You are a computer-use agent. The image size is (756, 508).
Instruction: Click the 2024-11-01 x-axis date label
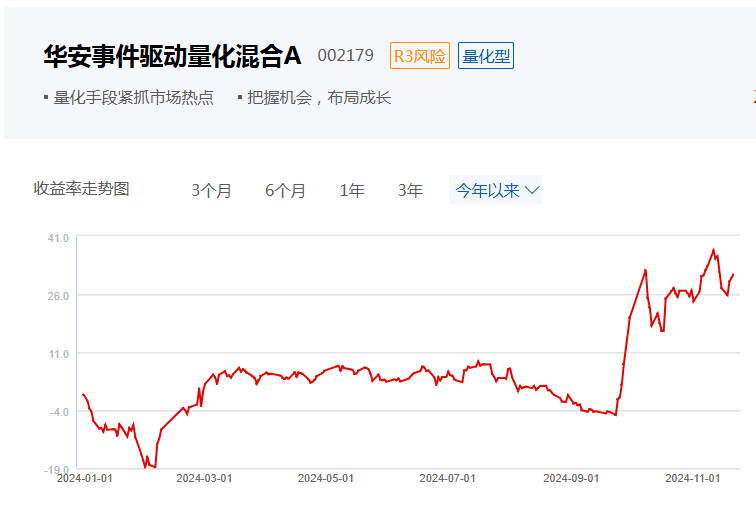(x=693, y=478)
